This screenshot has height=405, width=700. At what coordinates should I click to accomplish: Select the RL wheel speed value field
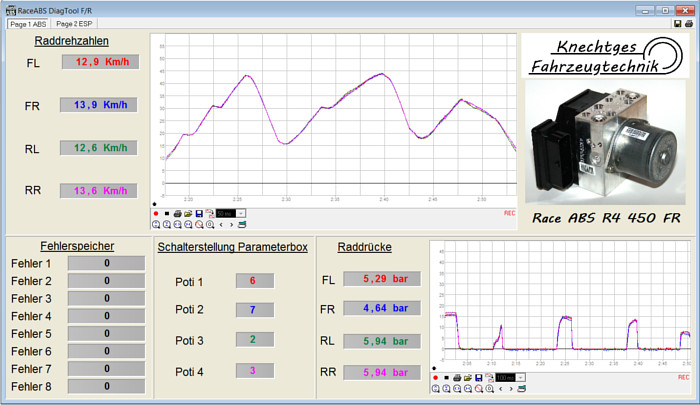click(x=99, y=148)
